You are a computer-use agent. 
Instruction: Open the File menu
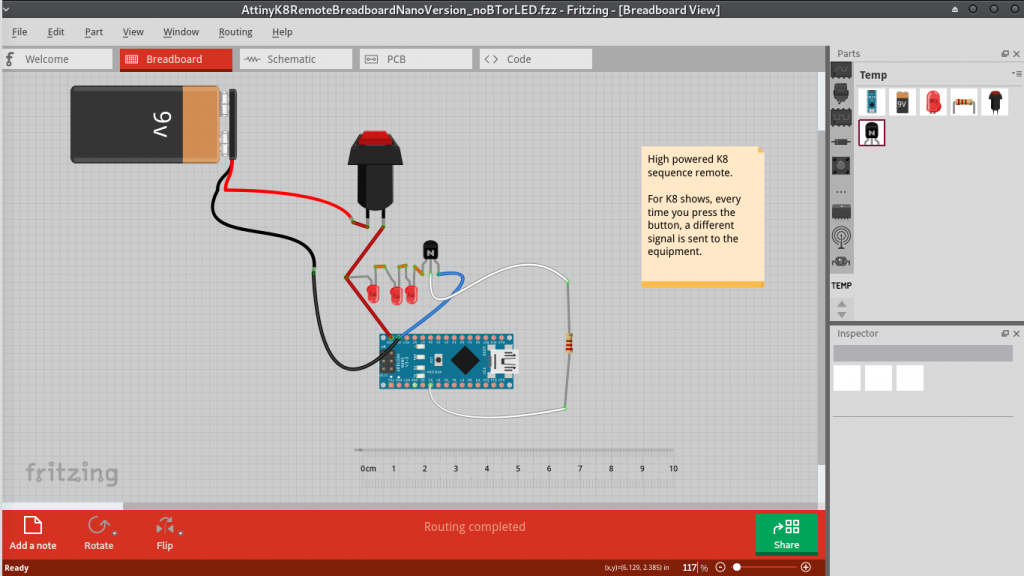(20, 32)
